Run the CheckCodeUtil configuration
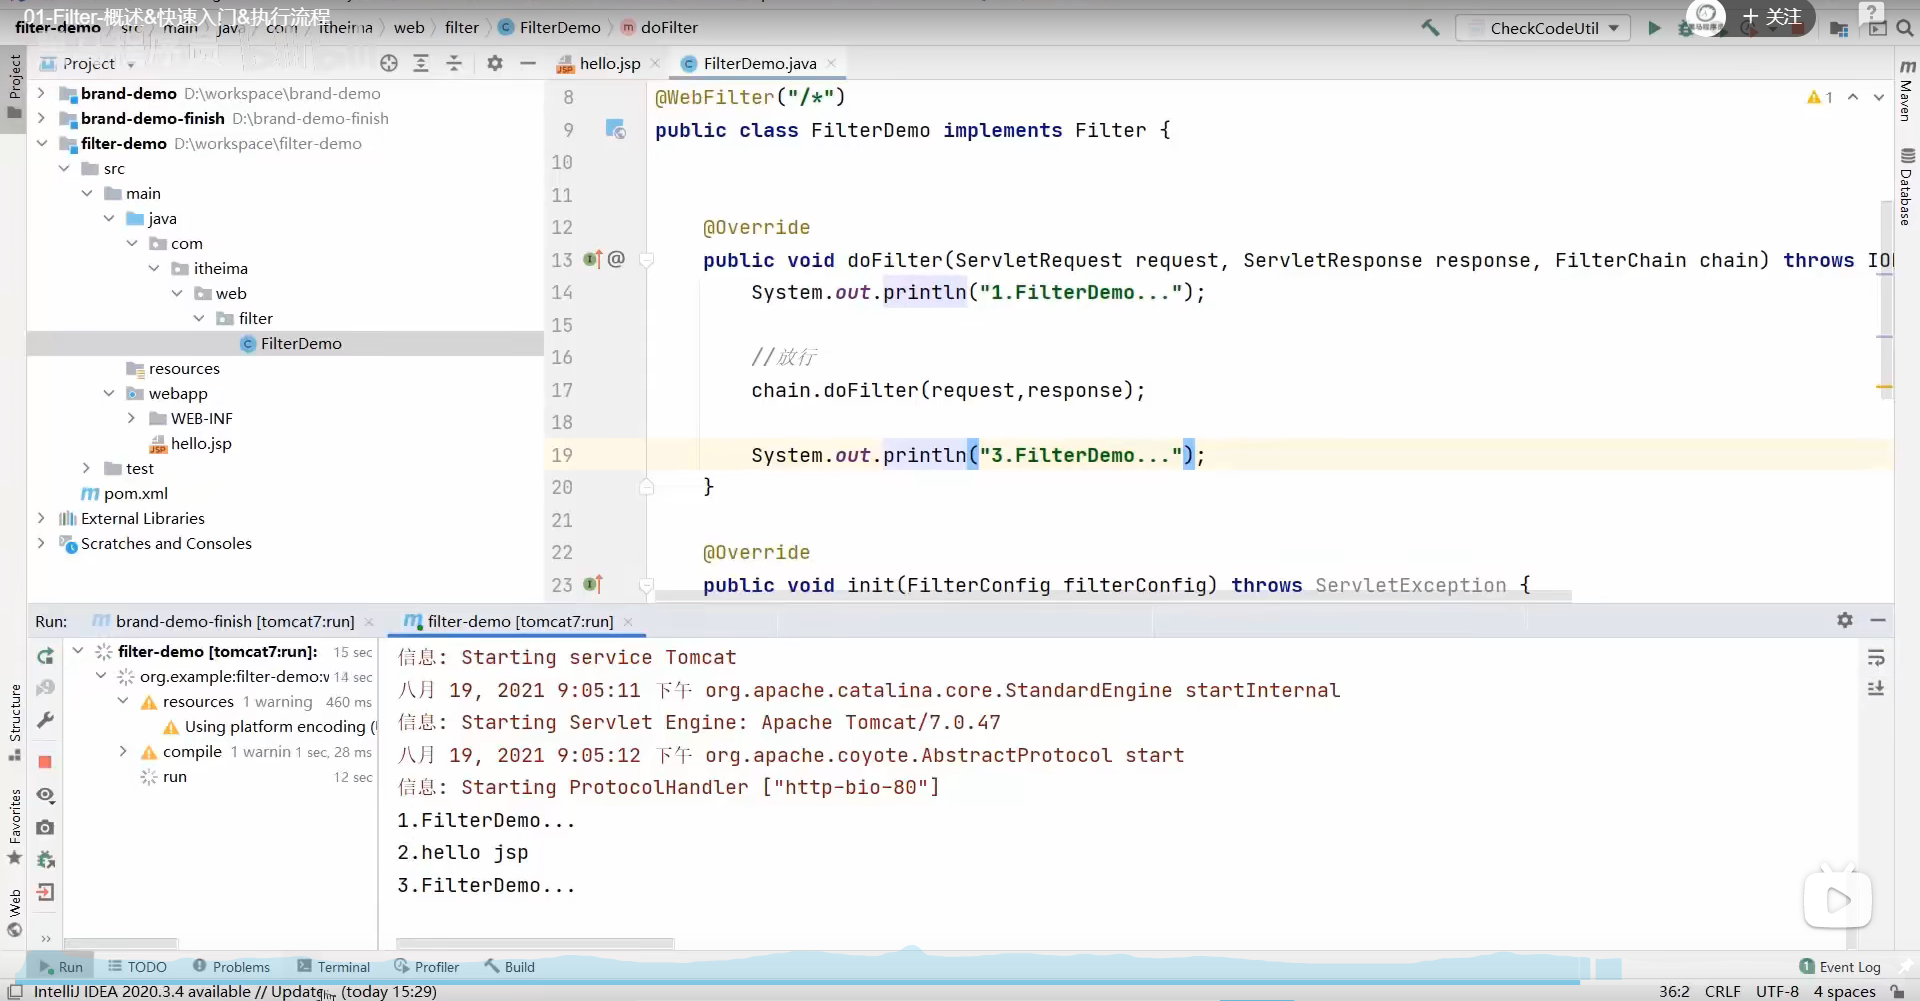The width and height of the screenshot is (1920, 1001). [1654, 28]
